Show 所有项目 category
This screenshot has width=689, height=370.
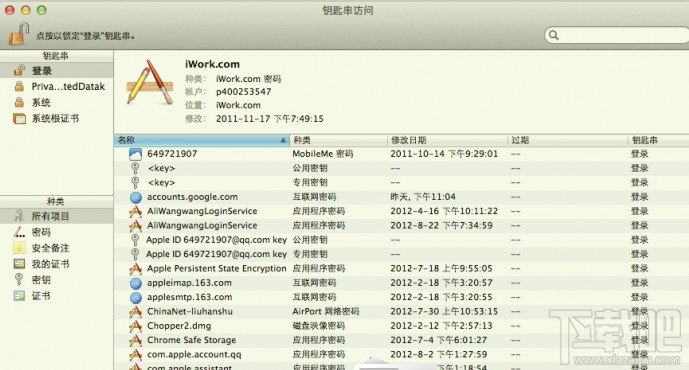point(57,216)
